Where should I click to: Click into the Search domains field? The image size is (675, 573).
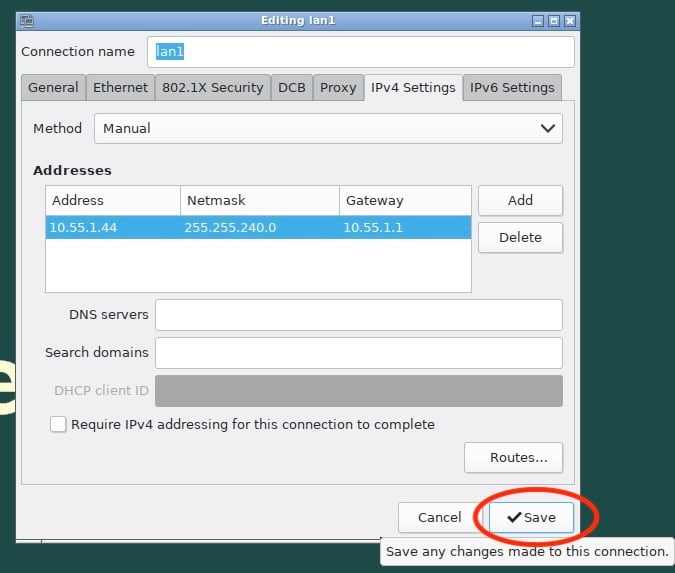point(358,352)
